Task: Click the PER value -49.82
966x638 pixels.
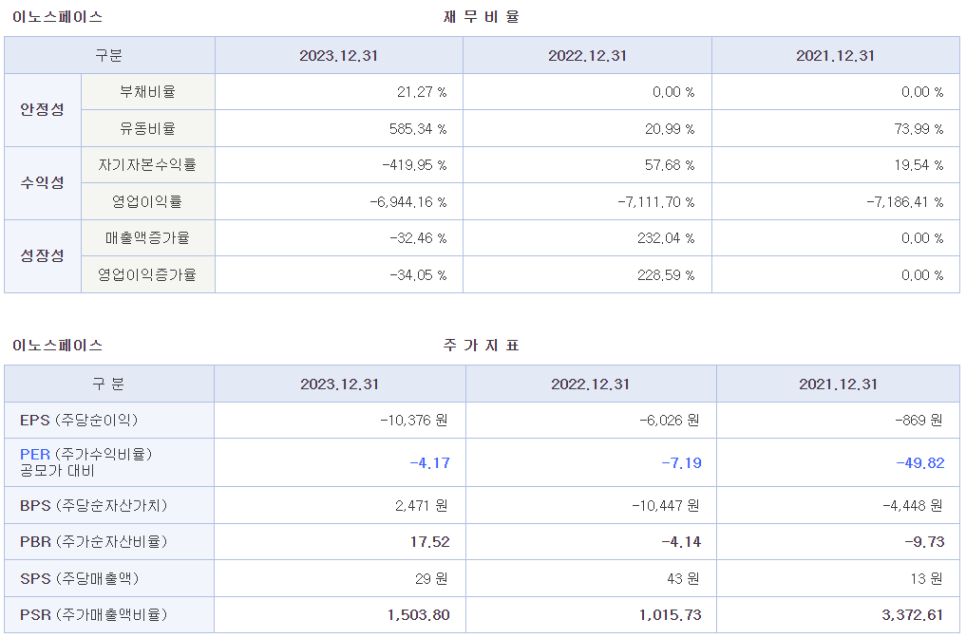Action: [x=920, y=463]
